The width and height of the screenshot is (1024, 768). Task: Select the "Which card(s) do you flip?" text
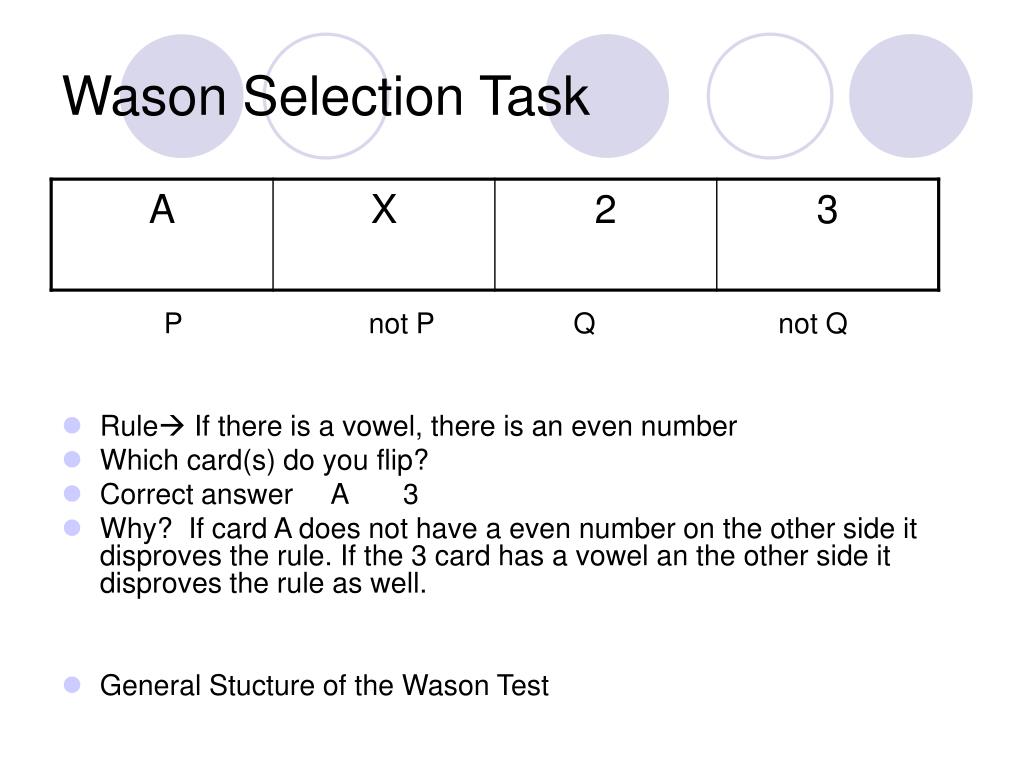(264, 461)
